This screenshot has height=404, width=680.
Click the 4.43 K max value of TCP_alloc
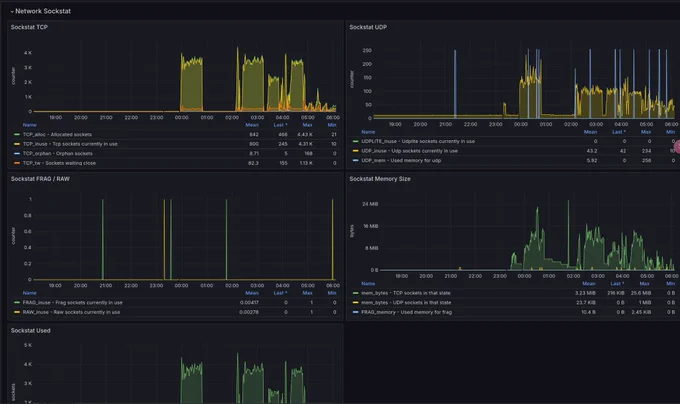click(x=305, y=134)
